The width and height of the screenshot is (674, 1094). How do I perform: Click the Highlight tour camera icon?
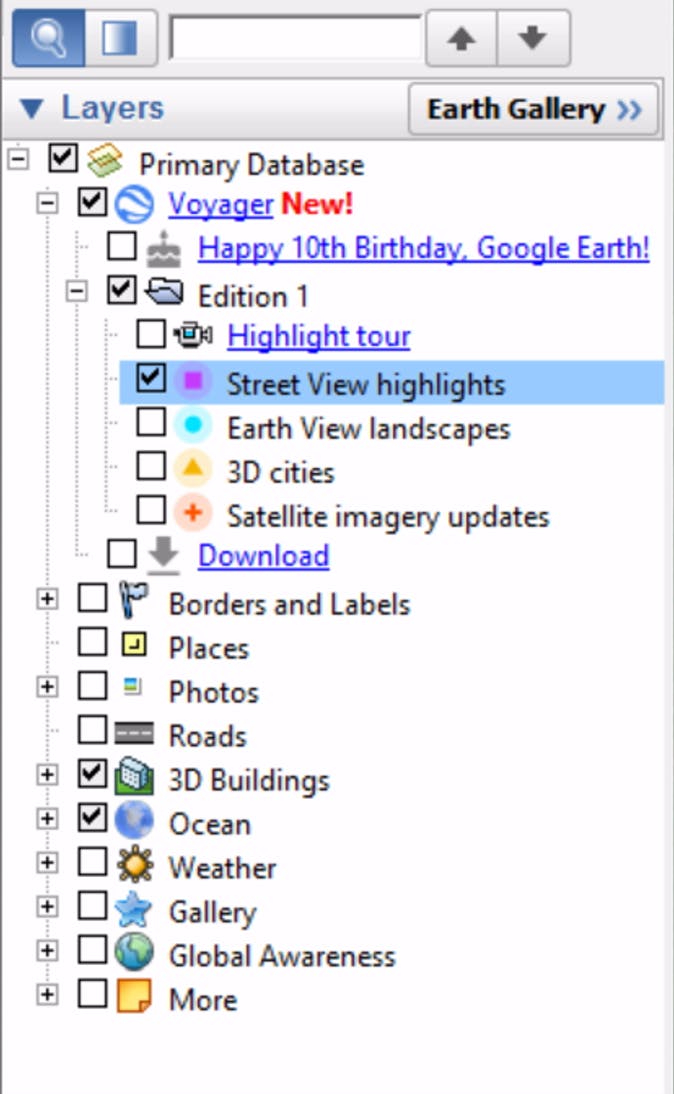click(x=192, y=336)
